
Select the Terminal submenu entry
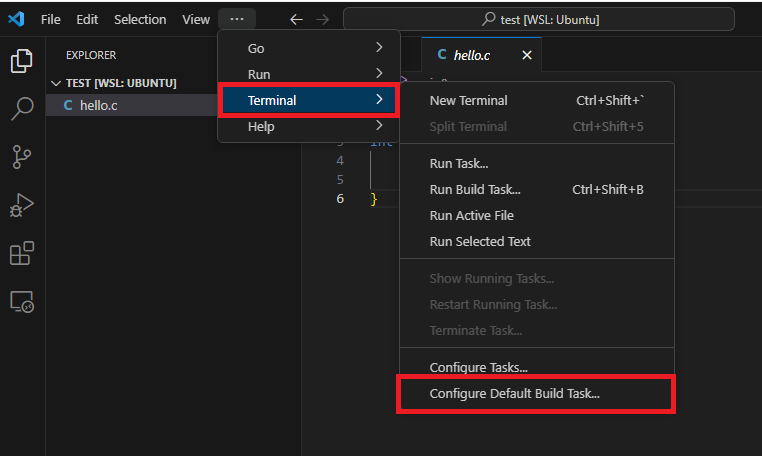point(309,100)
